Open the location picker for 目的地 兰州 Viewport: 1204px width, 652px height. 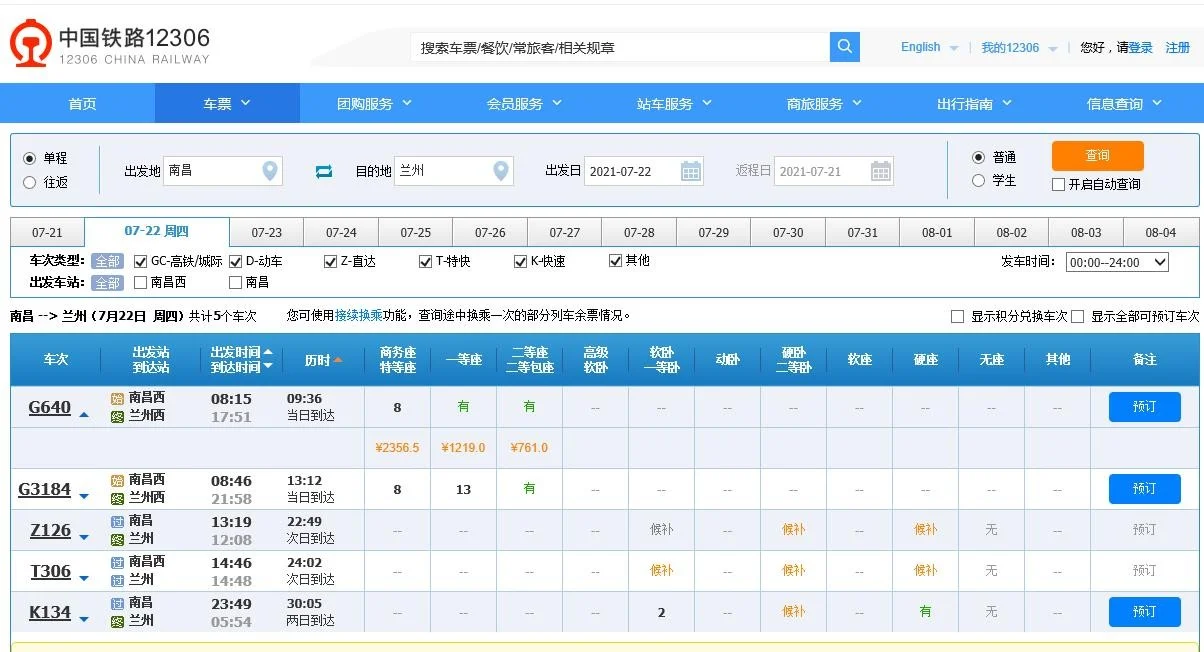tap(500, 170)
